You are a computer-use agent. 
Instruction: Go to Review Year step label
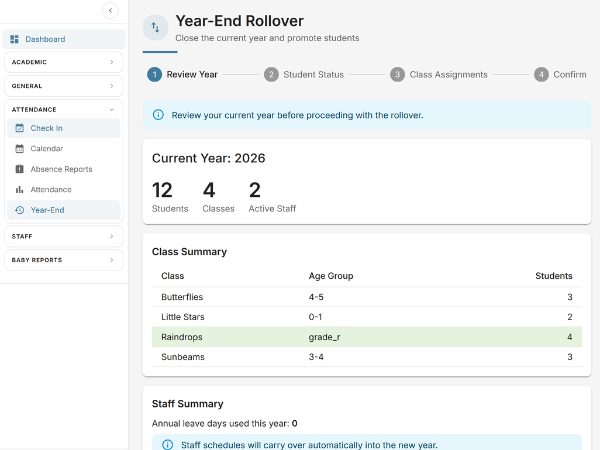pyautogui.click(x=192, y=74)
